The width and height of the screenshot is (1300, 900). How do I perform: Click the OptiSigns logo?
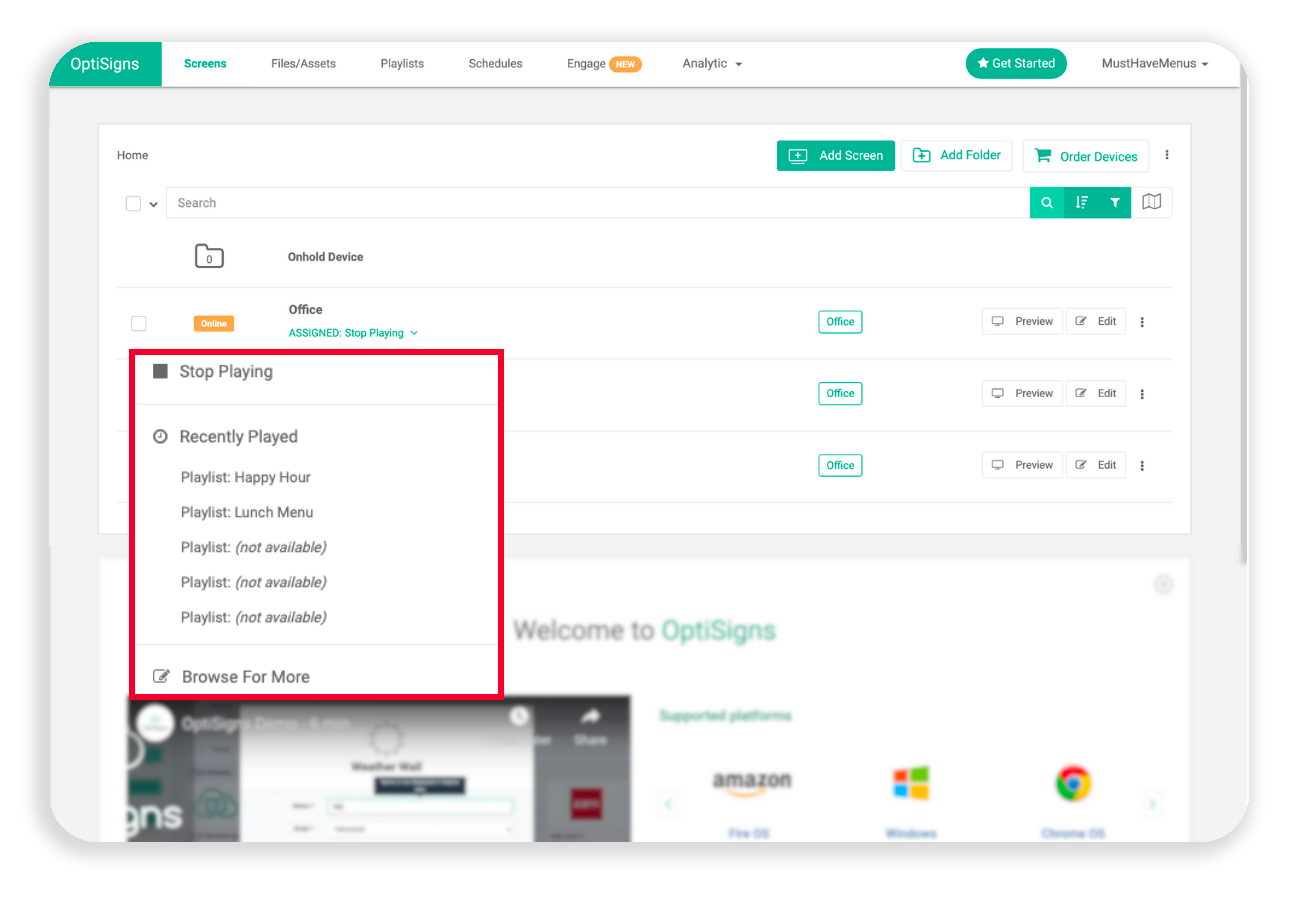[x=105, y=64]
